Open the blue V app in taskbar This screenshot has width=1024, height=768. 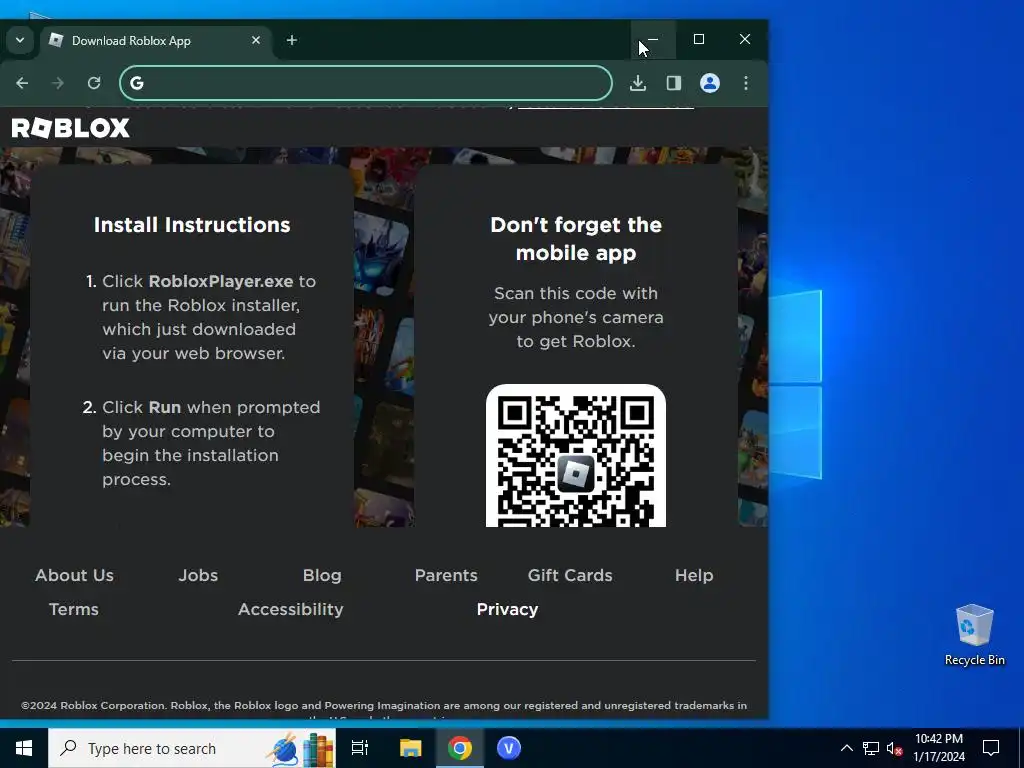[x=509, y=748]
